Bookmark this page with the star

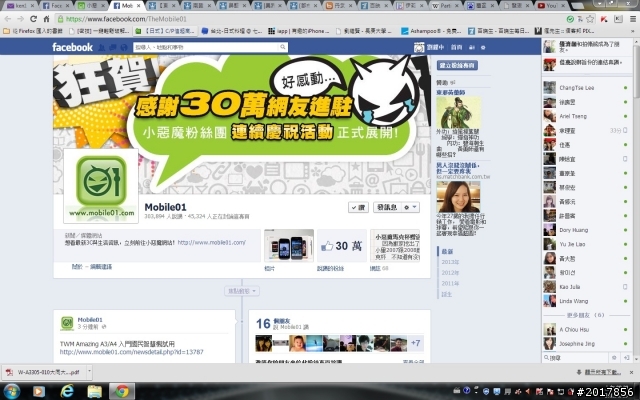pos(590,19)
